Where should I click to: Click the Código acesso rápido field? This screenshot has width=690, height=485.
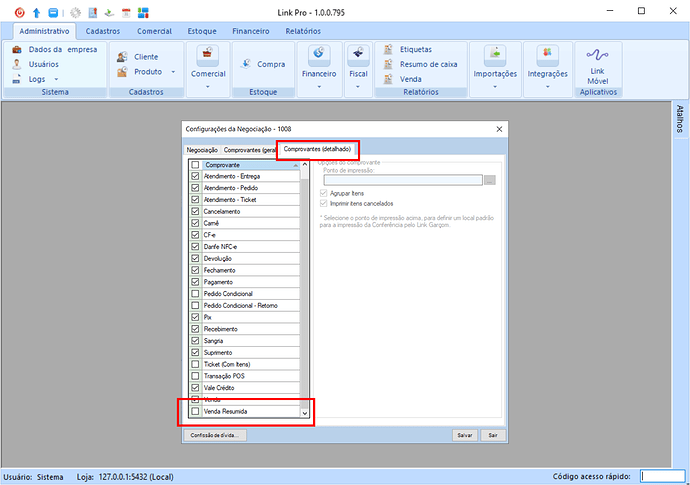coord(662,477)
